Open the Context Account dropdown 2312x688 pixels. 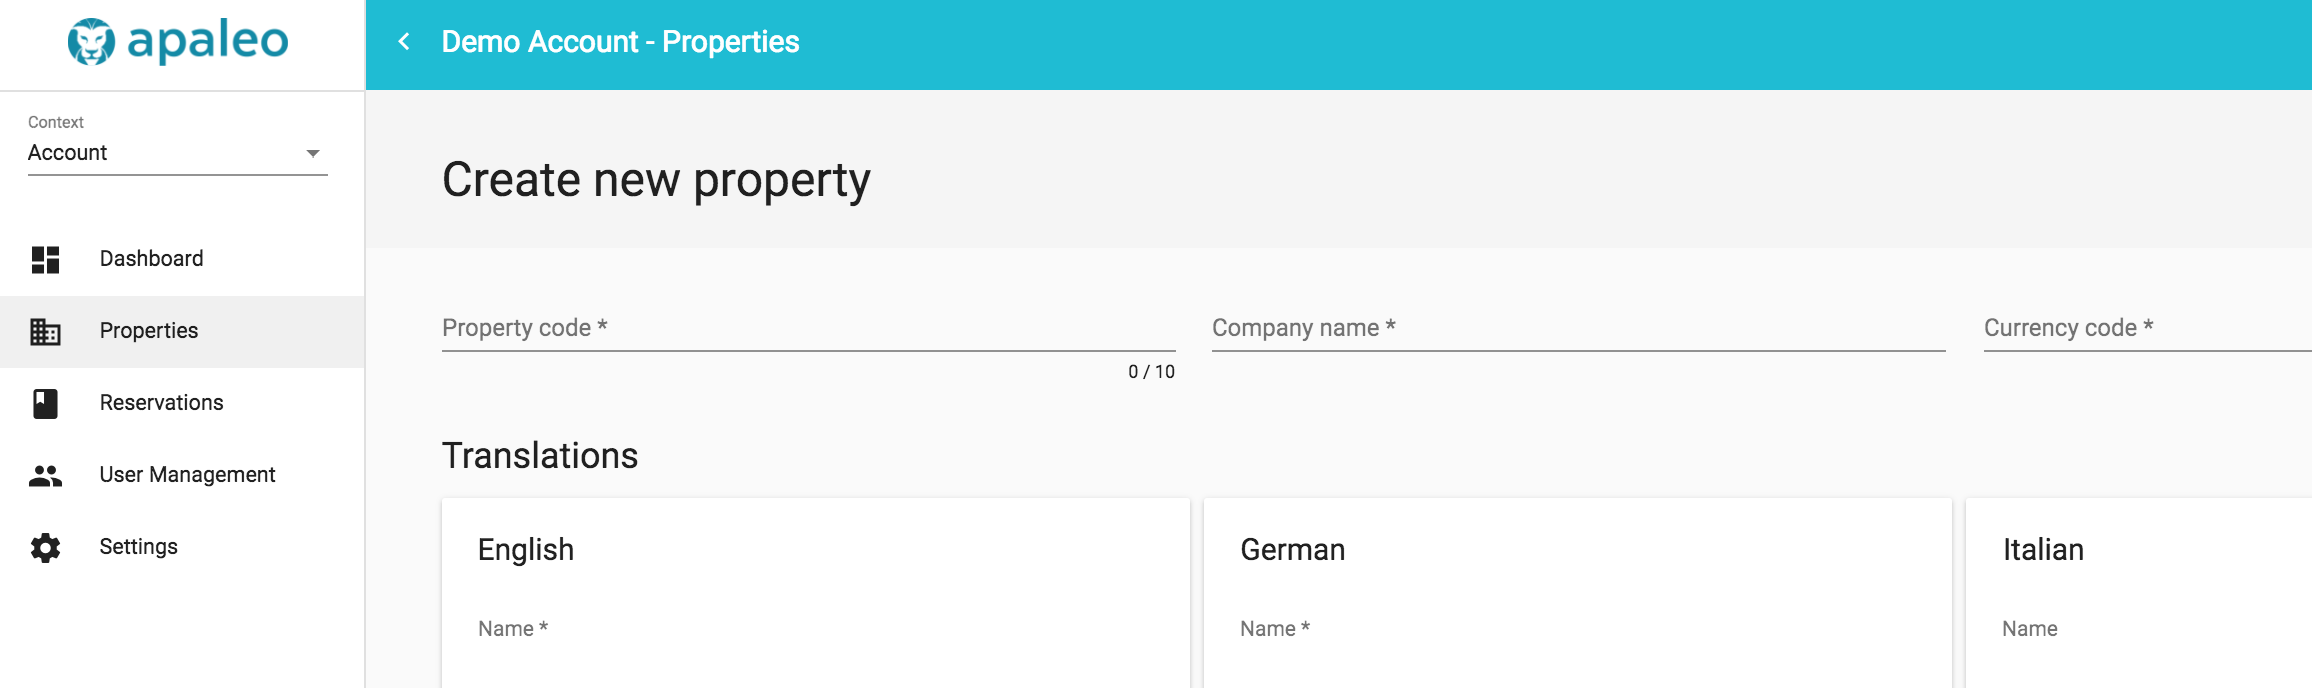coord(178,153)
